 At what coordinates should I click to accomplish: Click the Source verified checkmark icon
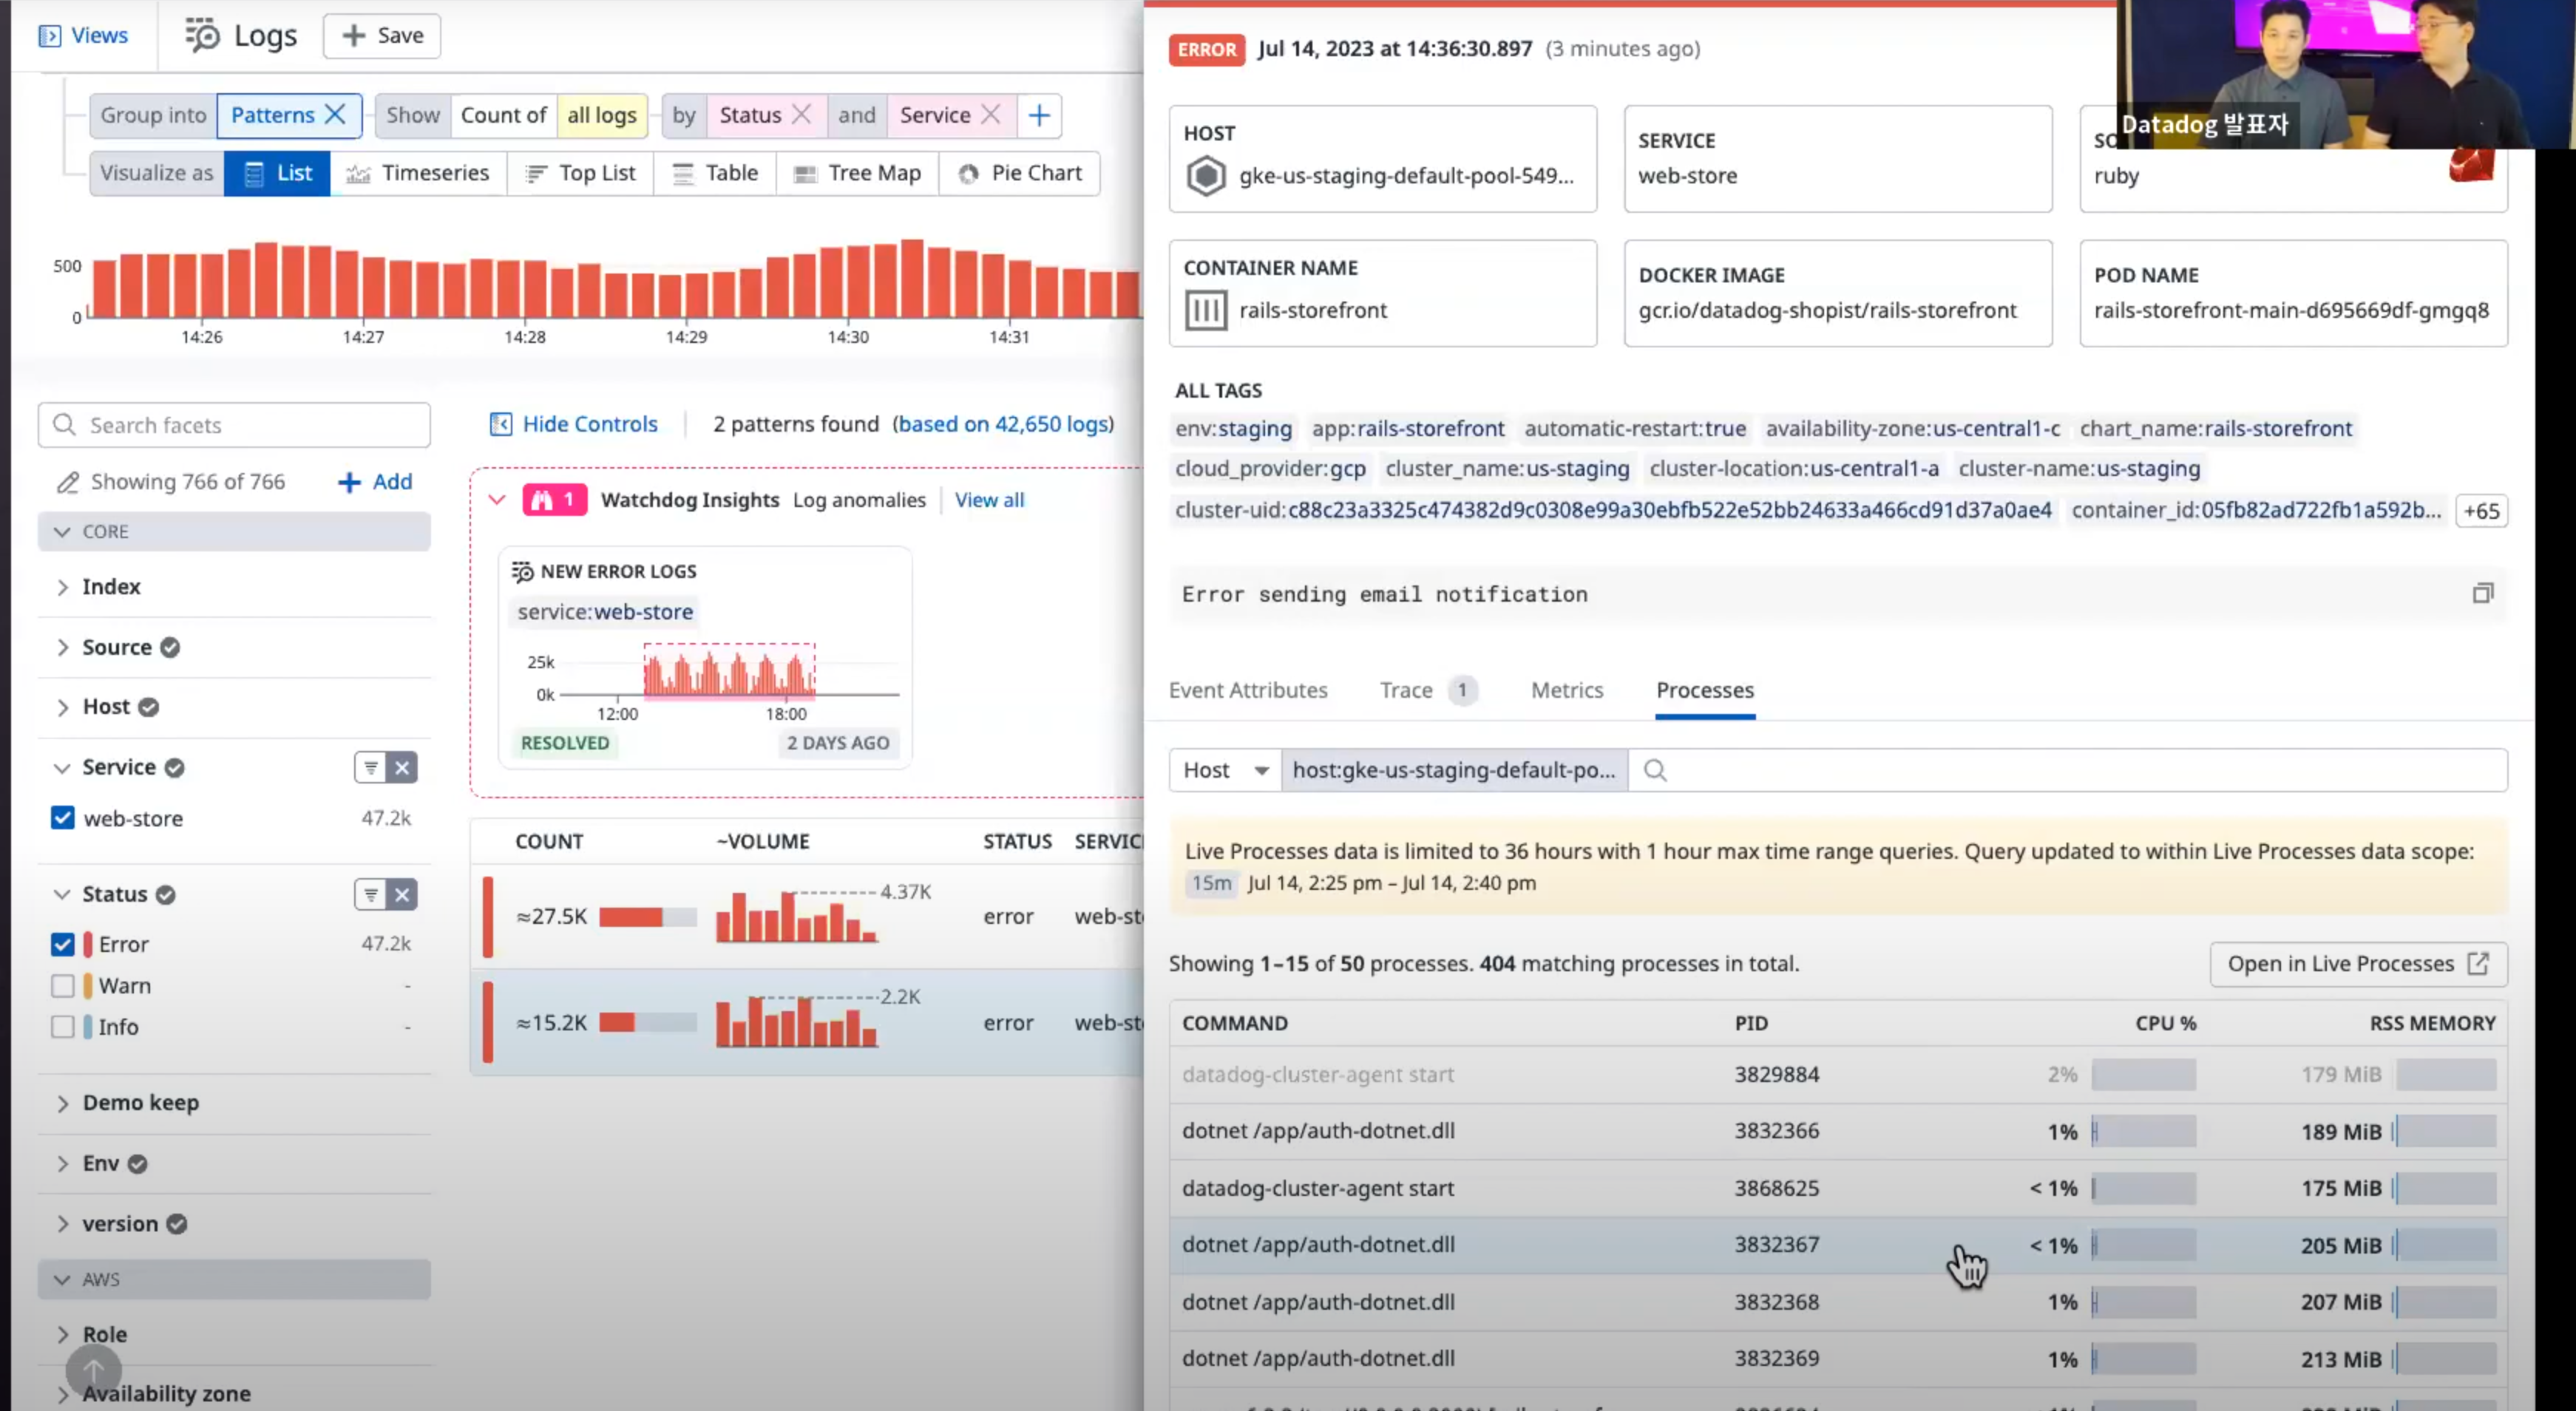pos(170,647)
